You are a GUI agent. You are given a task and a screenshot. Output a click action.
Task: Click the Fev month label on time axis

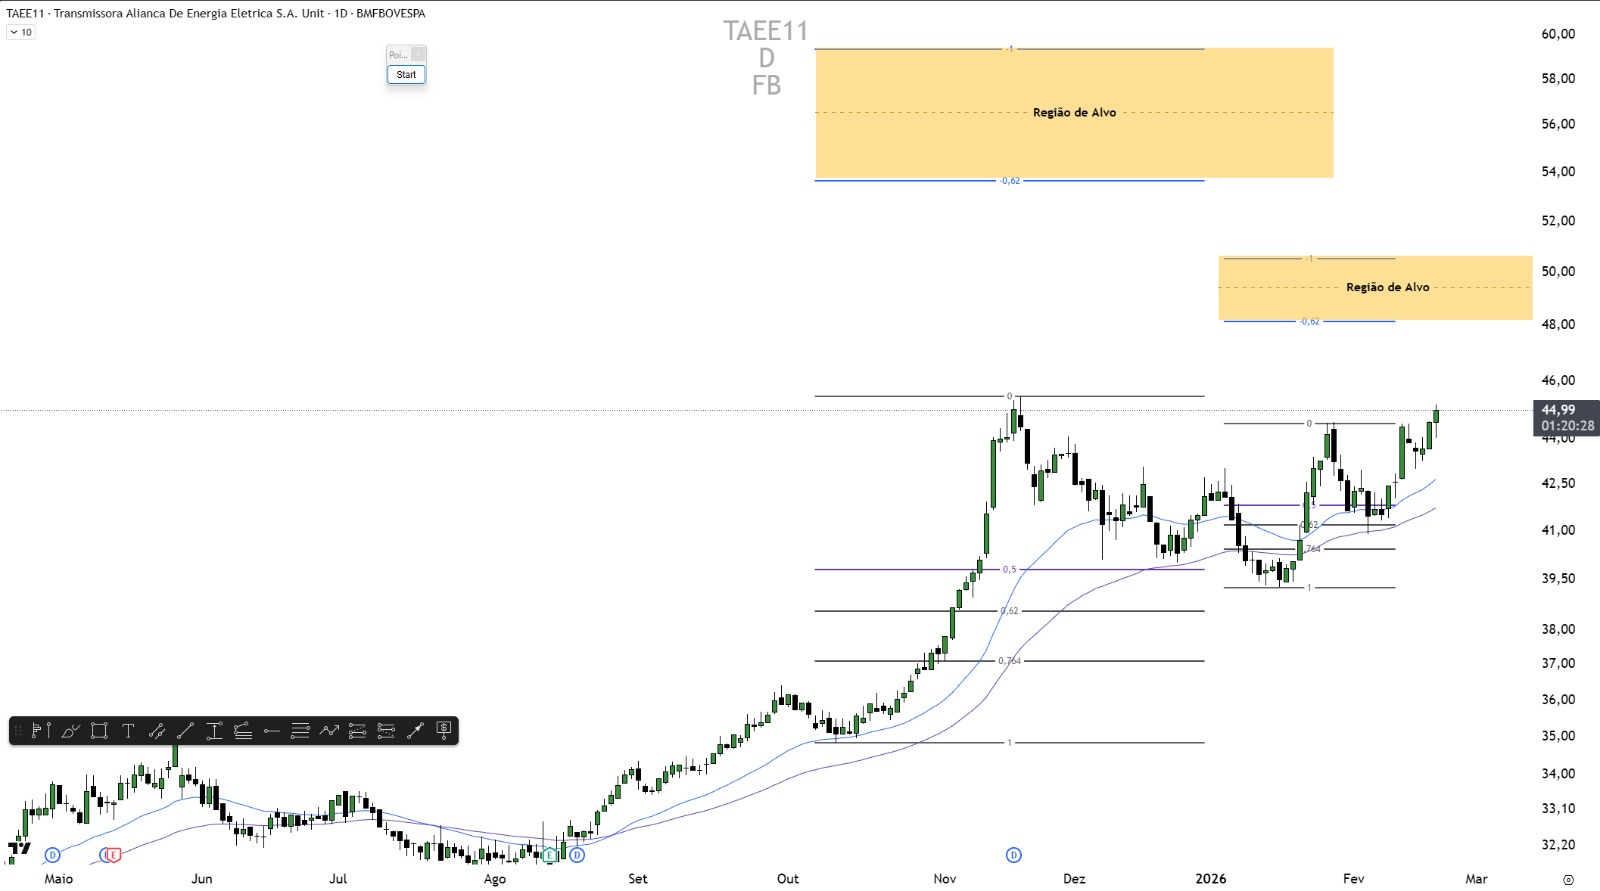[1353, 879]
